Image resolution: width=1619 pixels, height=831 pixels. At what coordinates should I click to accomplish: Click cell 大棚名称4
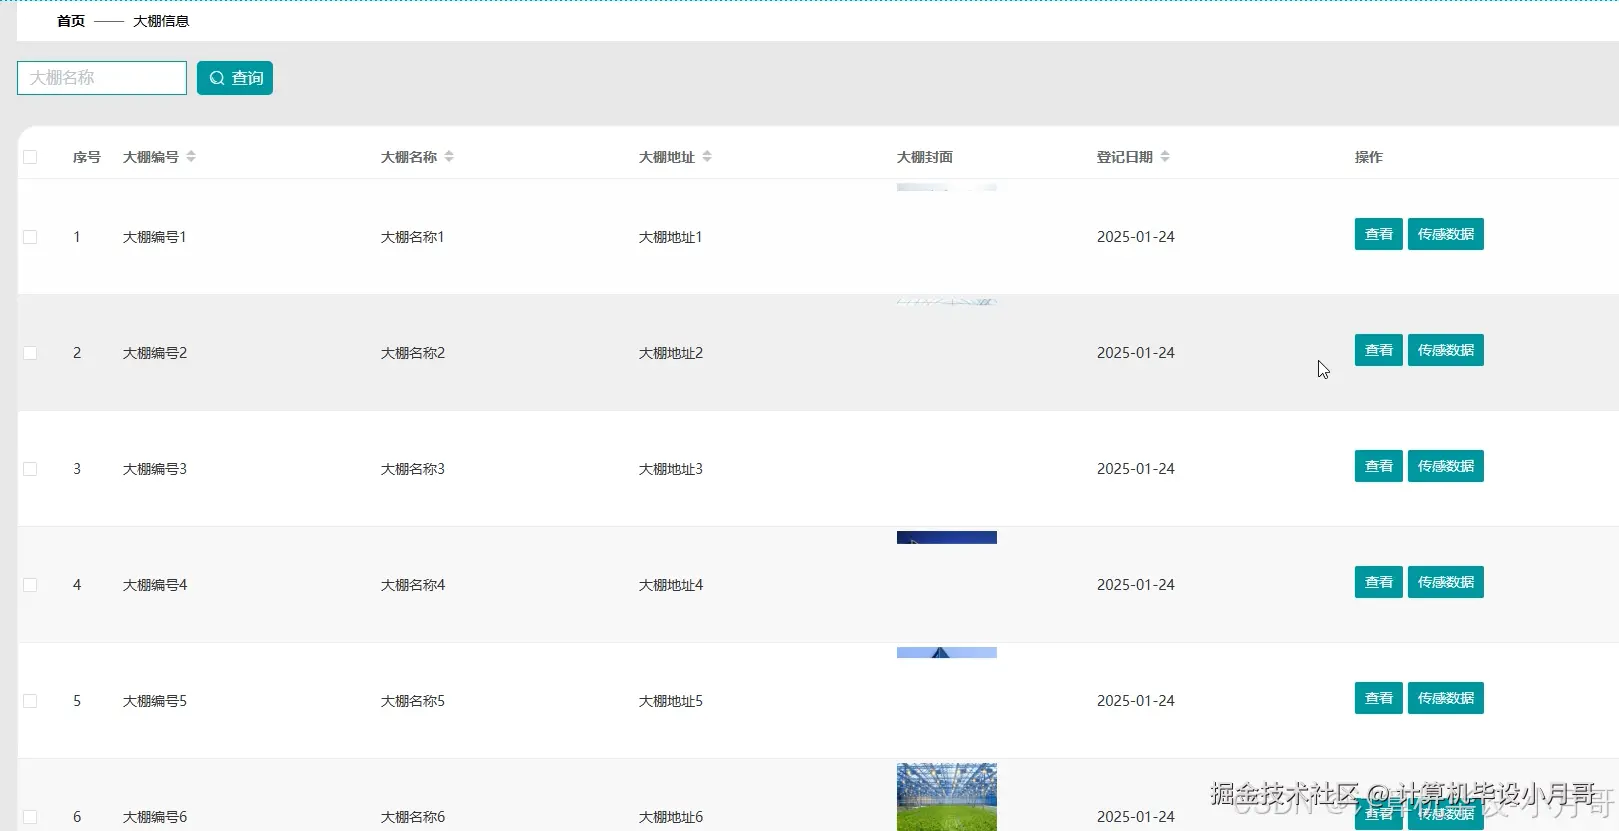pyautogui.click(x=413, y=585)
